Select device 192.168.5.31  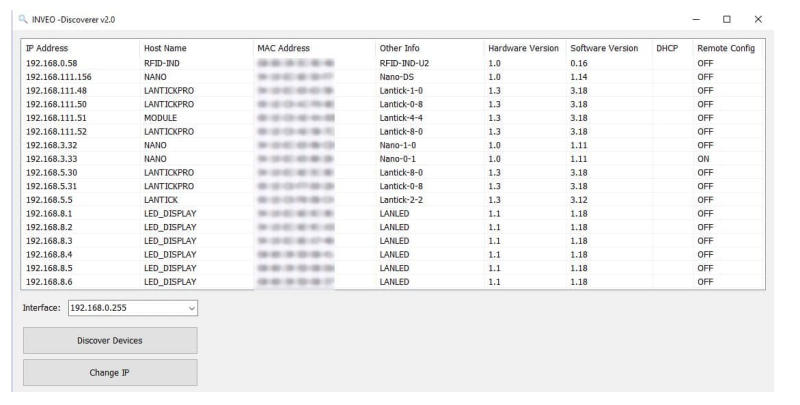point(393,186)
